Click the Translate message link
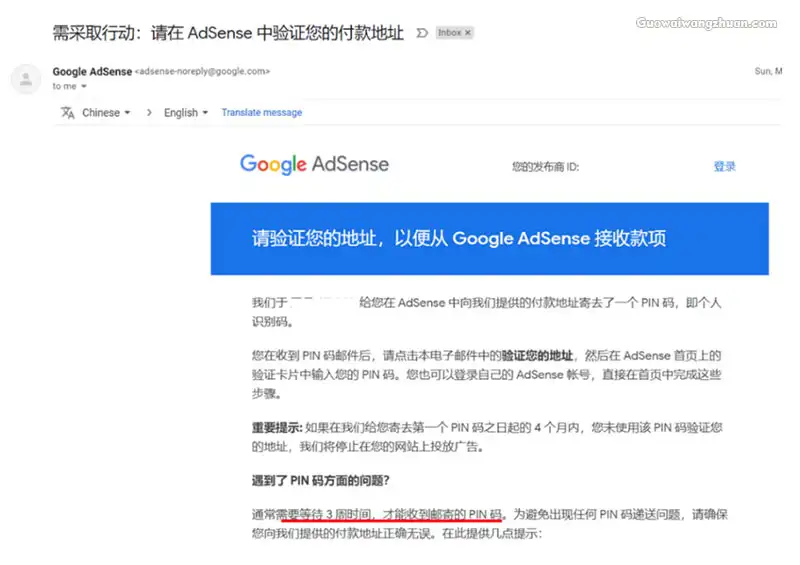This screenshot has width=800, height=565. (262, 112)
